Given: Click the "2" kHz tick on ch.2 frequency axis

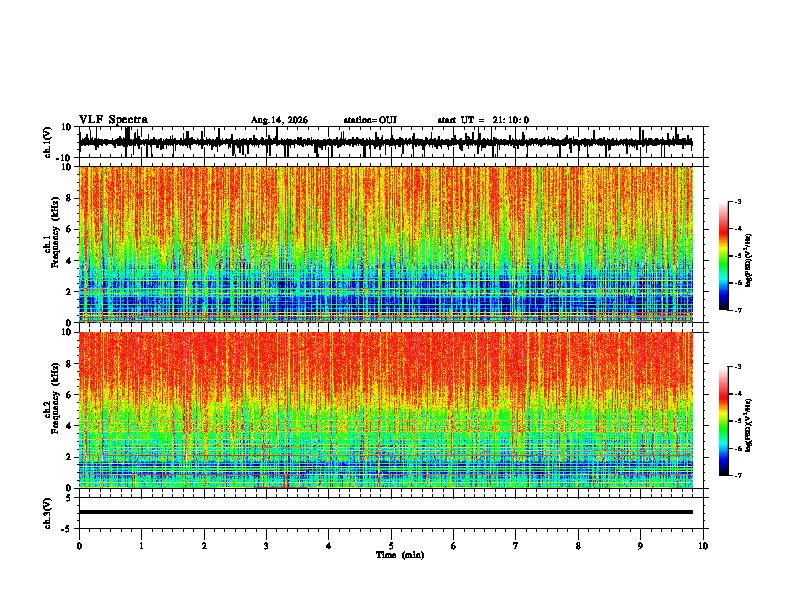Looking at the screenshot, I should click(x=70, y=457).
